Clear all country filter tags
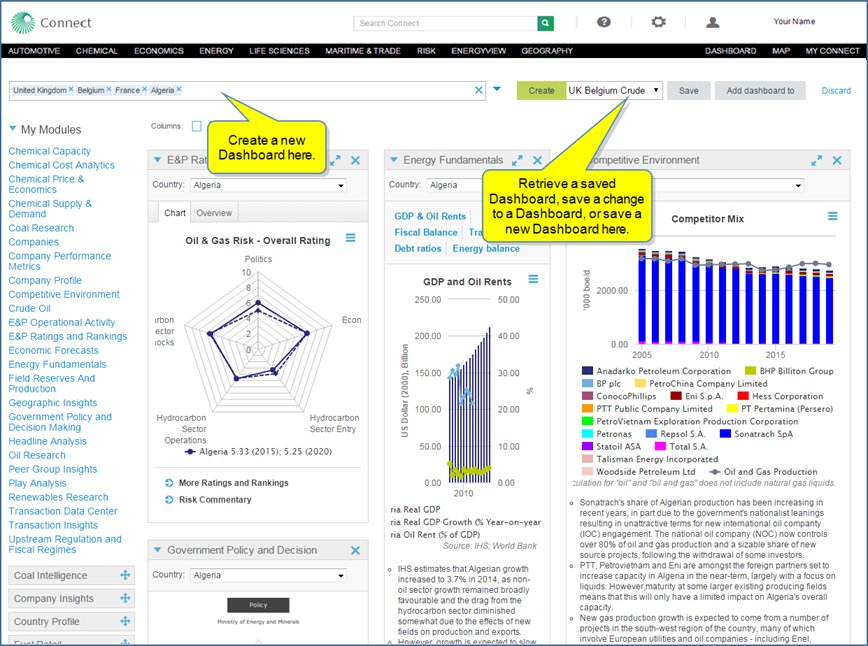 click(479, 90)
